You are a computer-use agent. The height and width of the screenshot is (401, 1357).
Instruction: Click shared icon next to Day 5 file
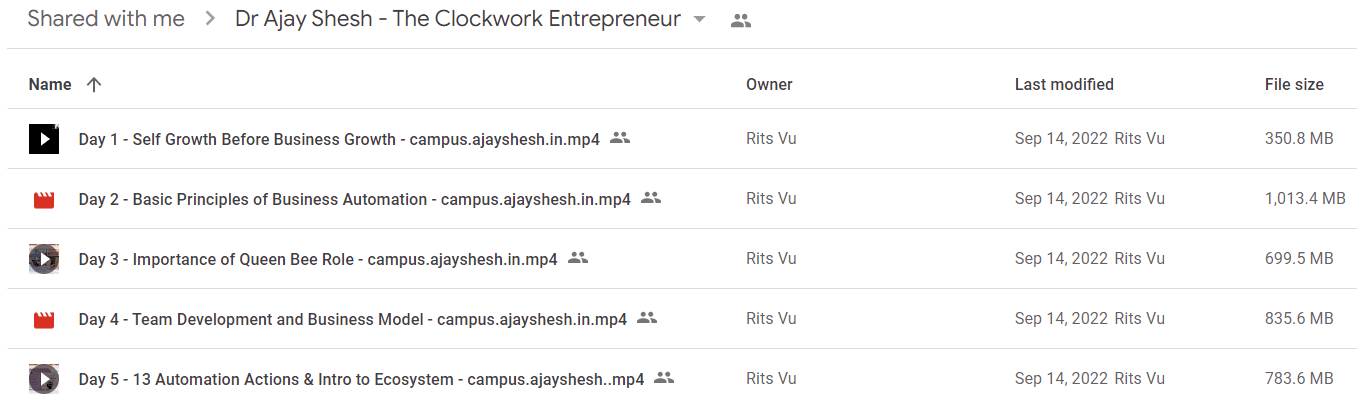[664, 378]
